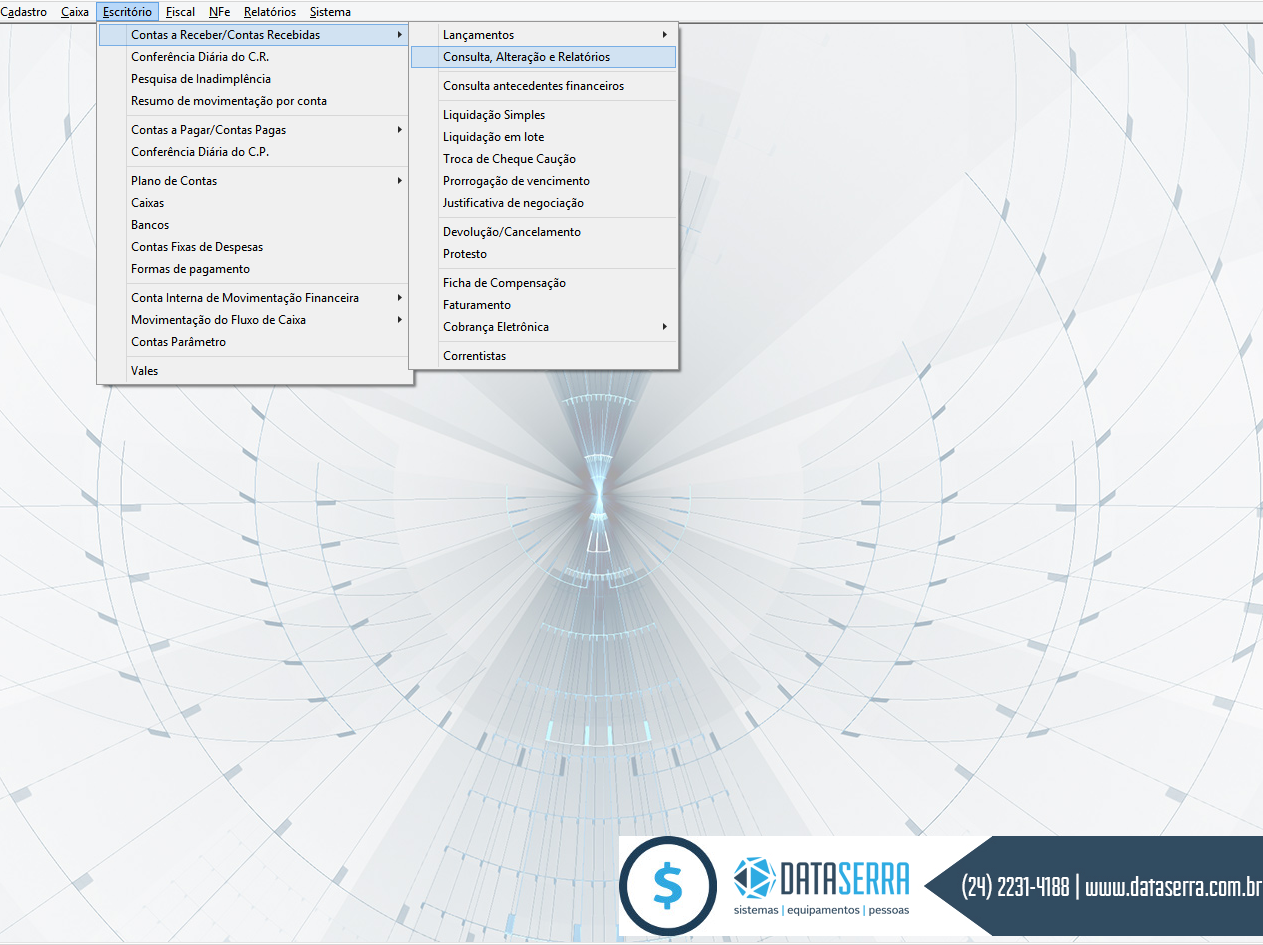Click the Lançamentos submenu arrow
The width and height of the screenshot is (1263, 945).
[665, 35]
